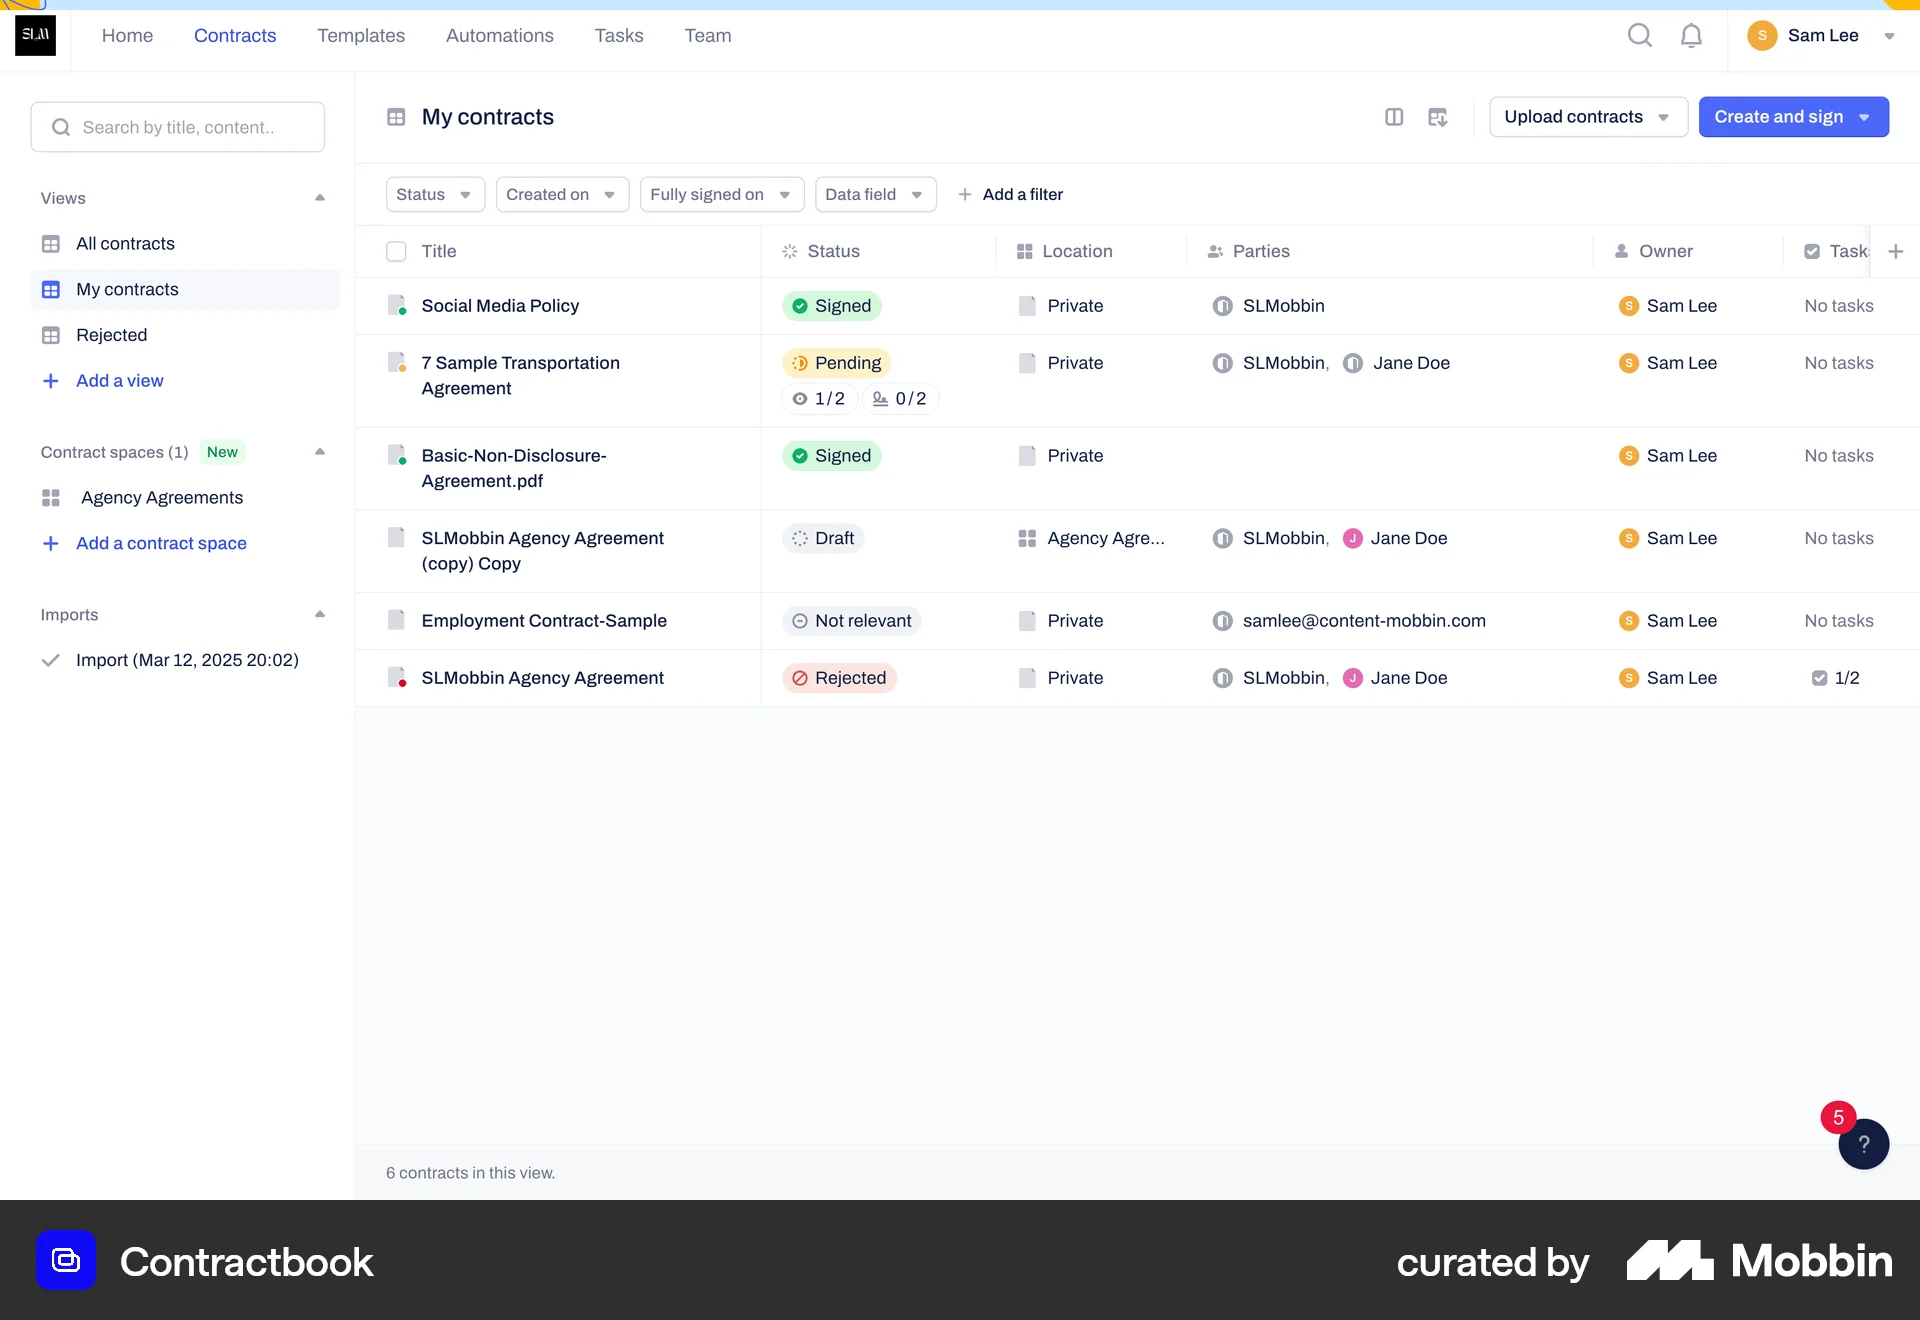Click the search input field in the sidebar

(x=177, y=127)
